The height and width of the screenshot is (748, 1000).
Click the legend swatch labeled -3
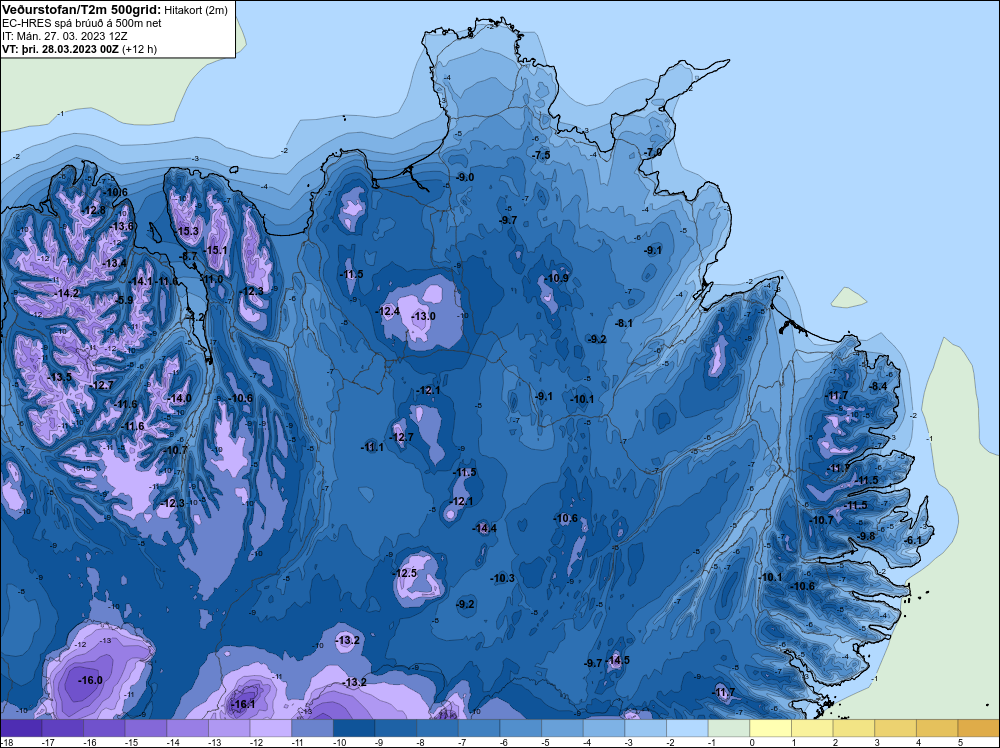(645, 728)
